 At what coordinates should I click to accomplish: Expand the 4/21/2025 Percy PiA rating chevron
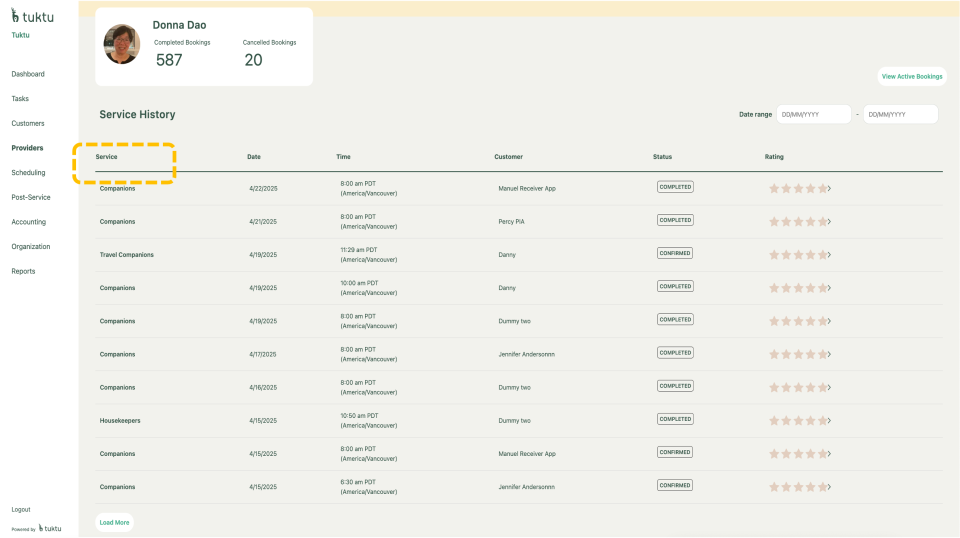click(829, 221)
